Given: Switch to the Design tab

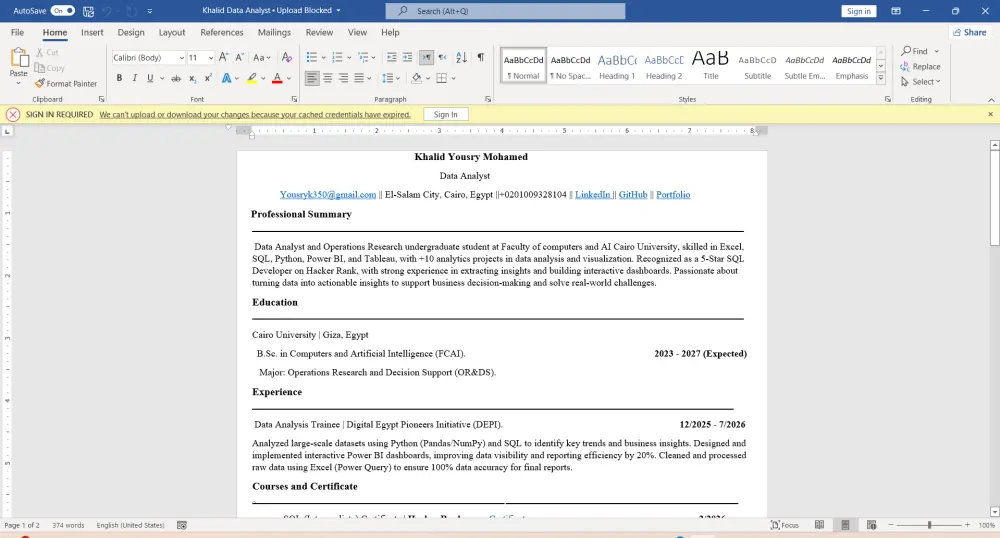Looking at the screenshot, I should coord(131,33).
